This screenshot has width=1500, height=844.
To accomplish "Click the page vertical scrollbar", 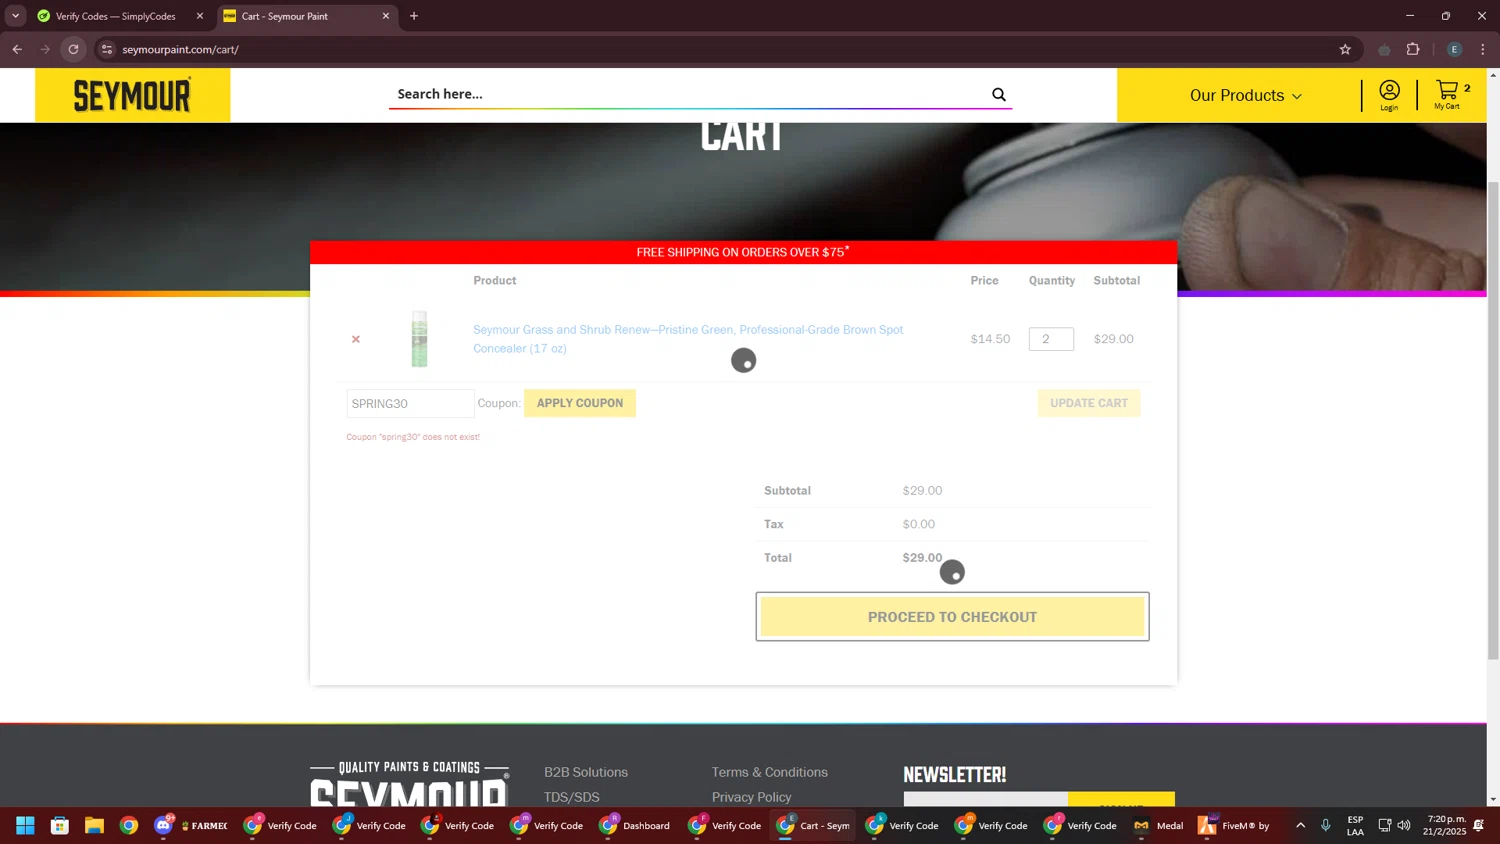I will click(1493, 420).
